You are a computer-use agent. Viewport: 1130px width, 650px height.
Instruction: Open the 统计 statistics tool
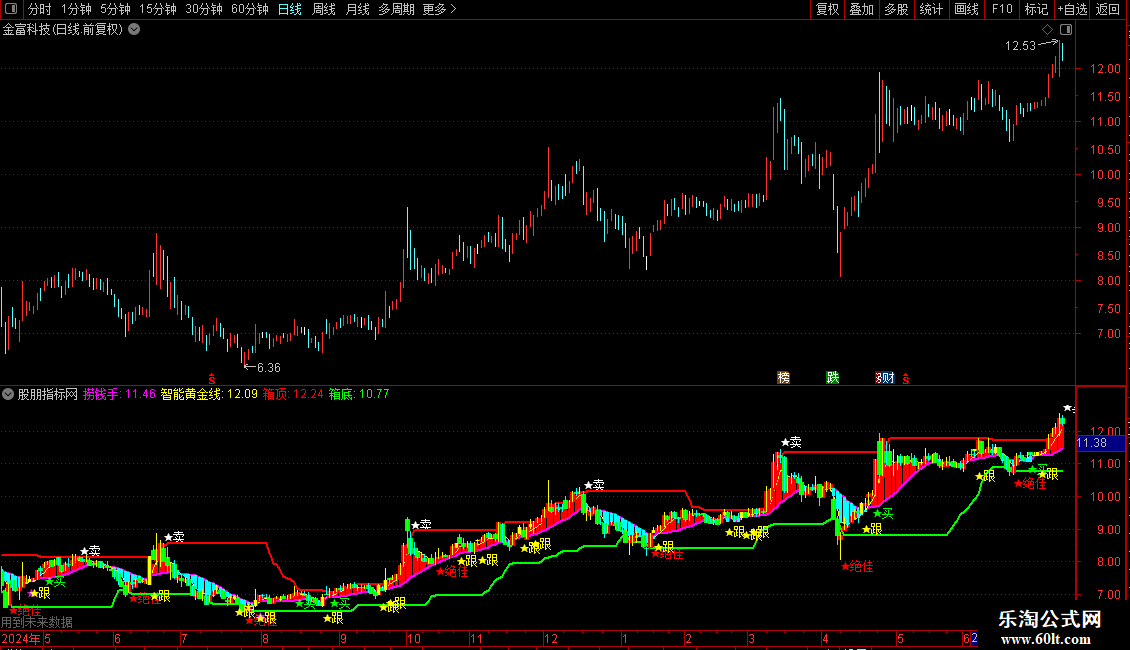tap(931, 9)
